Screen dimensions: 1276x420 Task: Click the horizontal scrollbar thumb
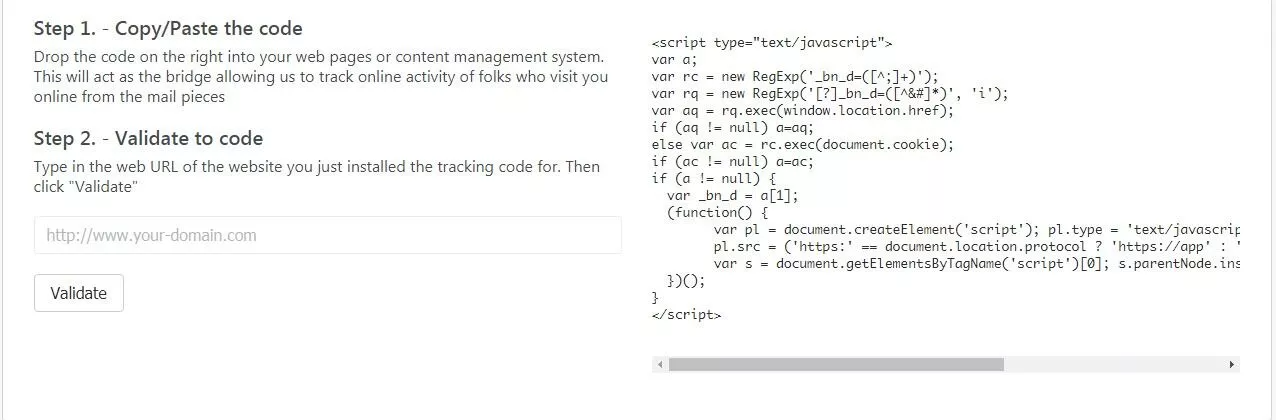point(835,365)
